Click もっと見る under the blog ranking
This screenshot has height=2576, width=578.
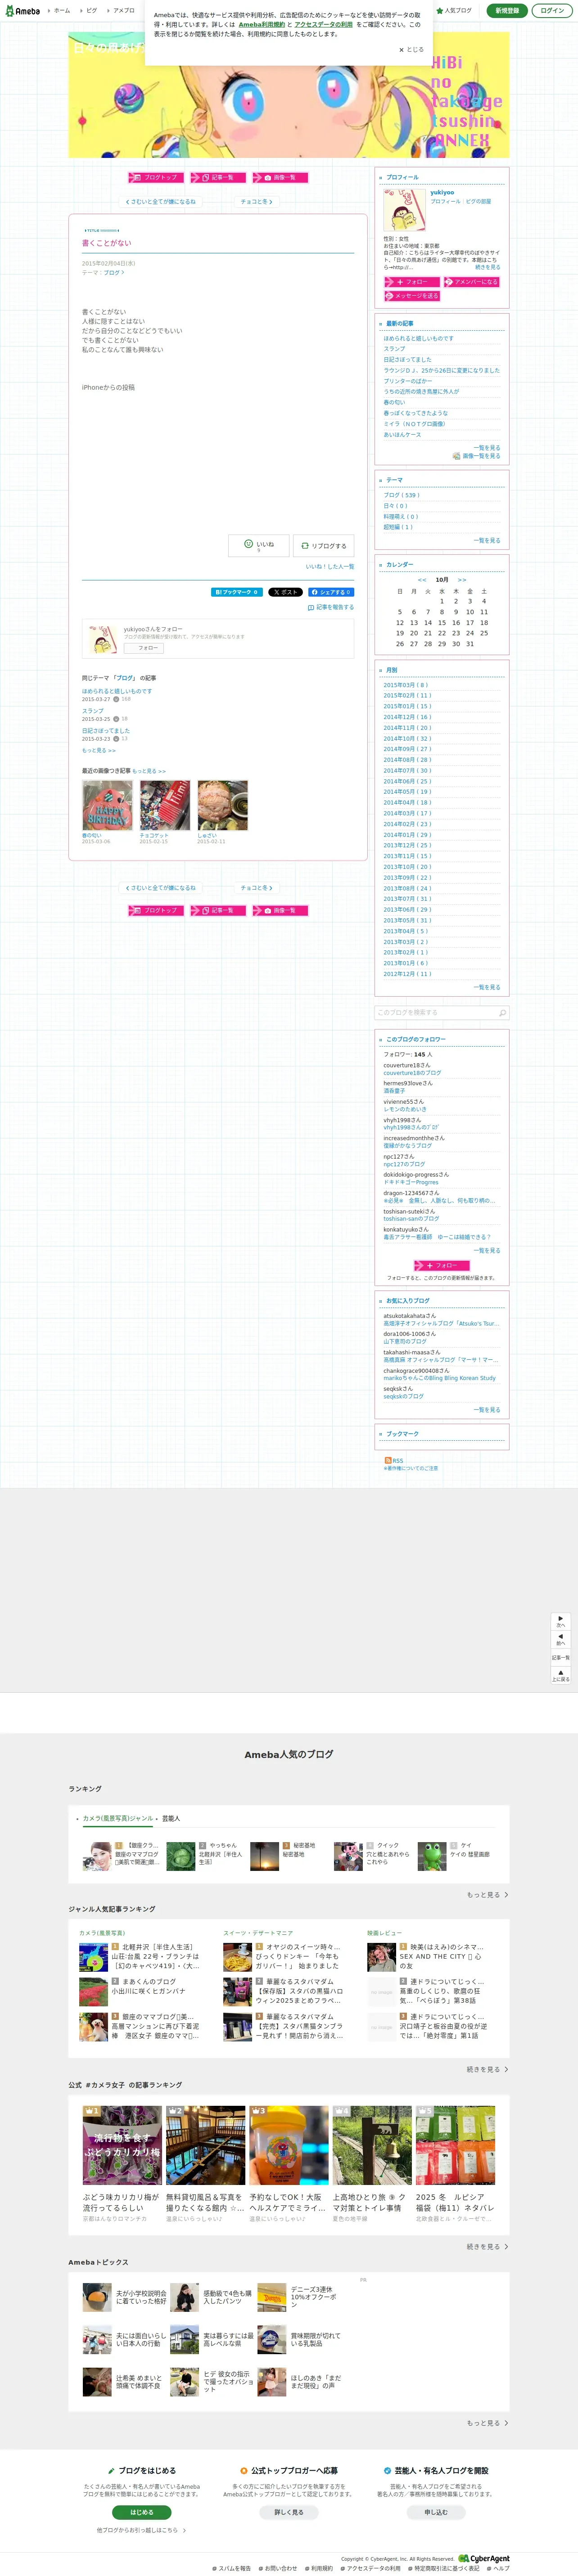click(487, 1895)
